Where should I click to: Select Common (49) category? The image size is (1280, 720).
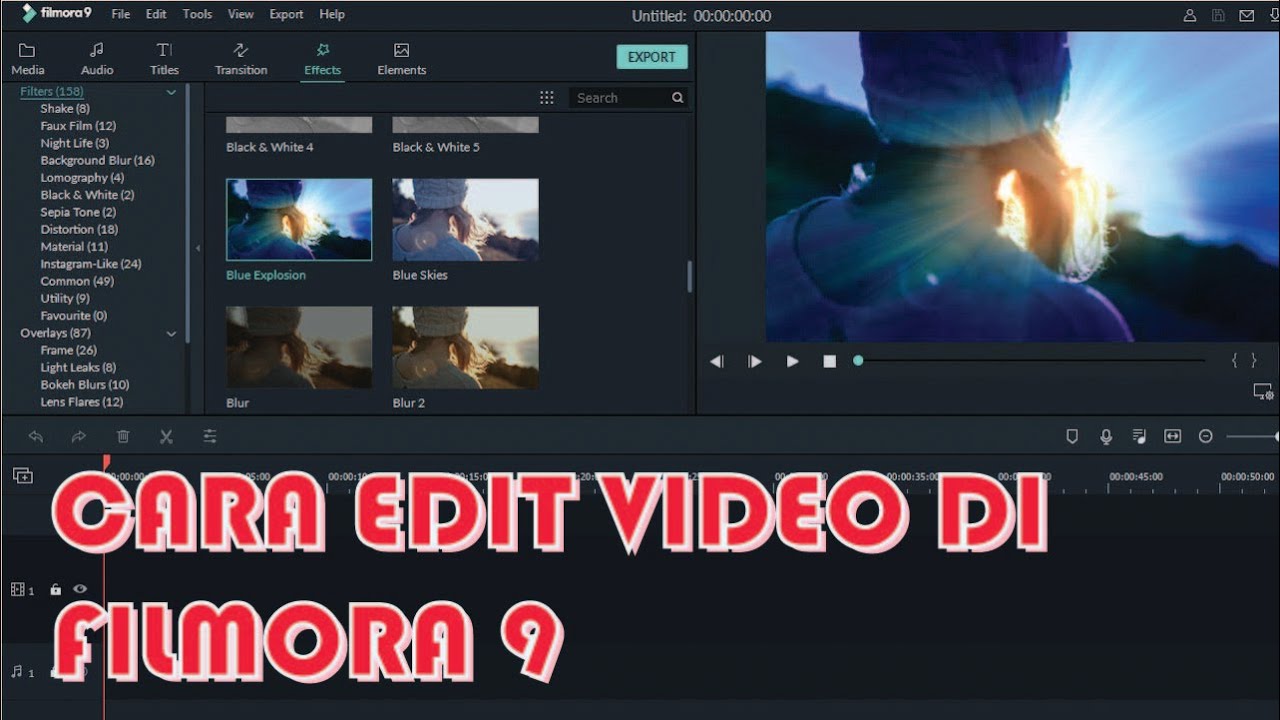[77, 281]
